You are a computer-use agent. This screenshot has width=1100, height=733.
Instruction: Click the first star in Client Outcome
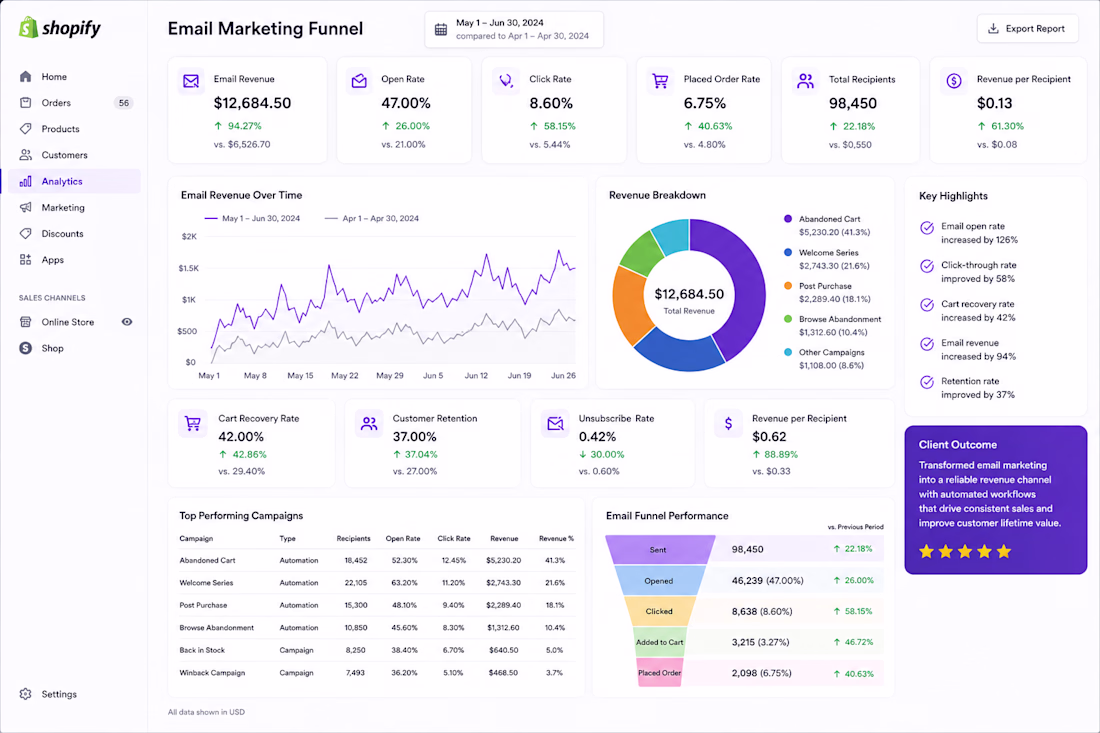click(x=927, y=551)
